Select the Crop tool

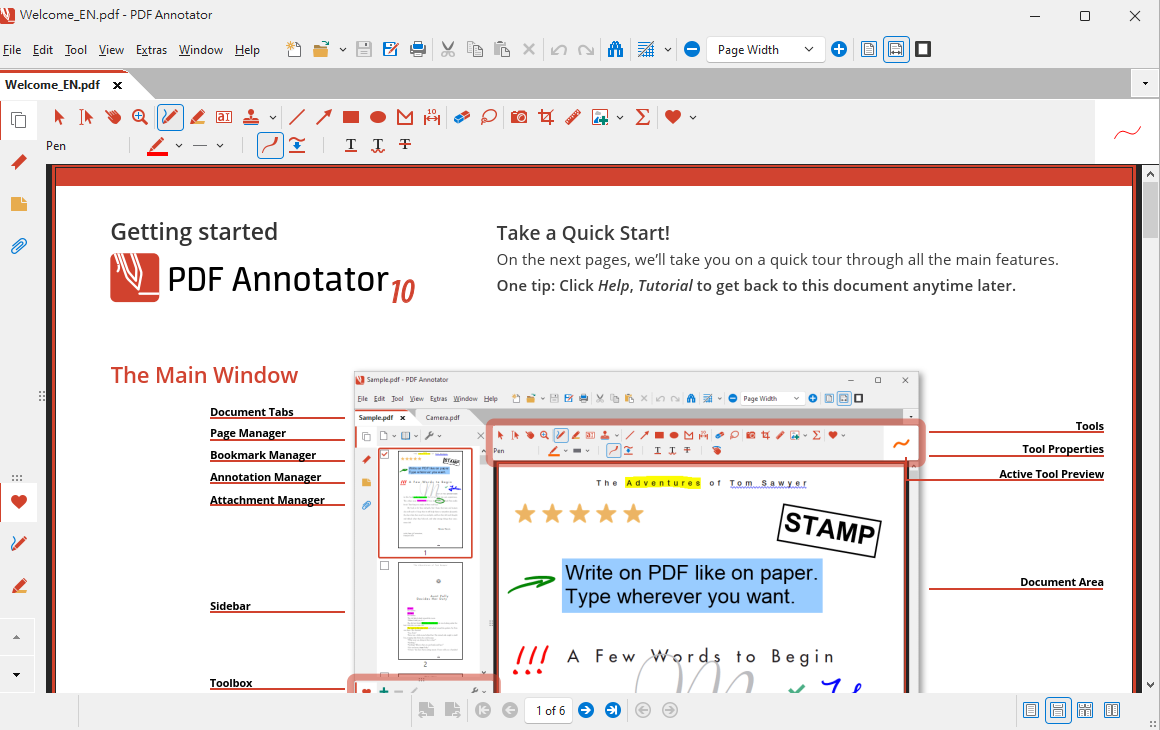[x=546, y=117]
